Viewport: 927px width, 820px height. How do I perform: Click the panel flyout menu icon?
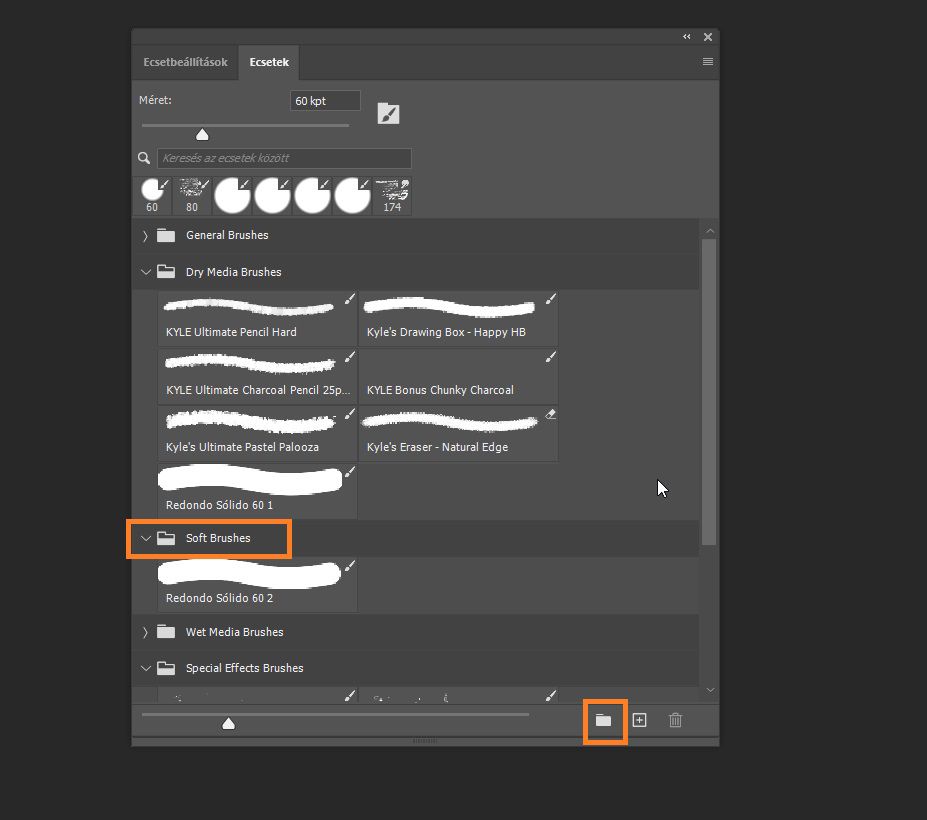707,61
